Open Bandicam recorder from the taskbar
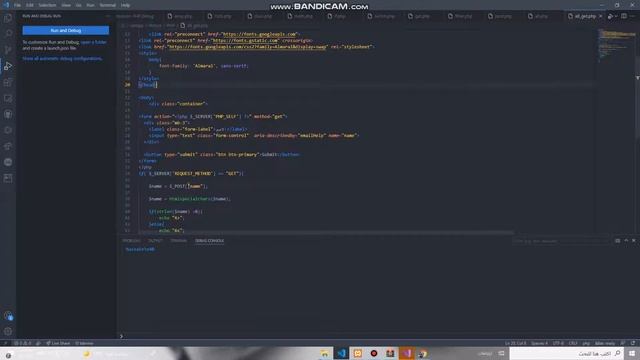Screen dimensions: 640x360 (374, 353)
